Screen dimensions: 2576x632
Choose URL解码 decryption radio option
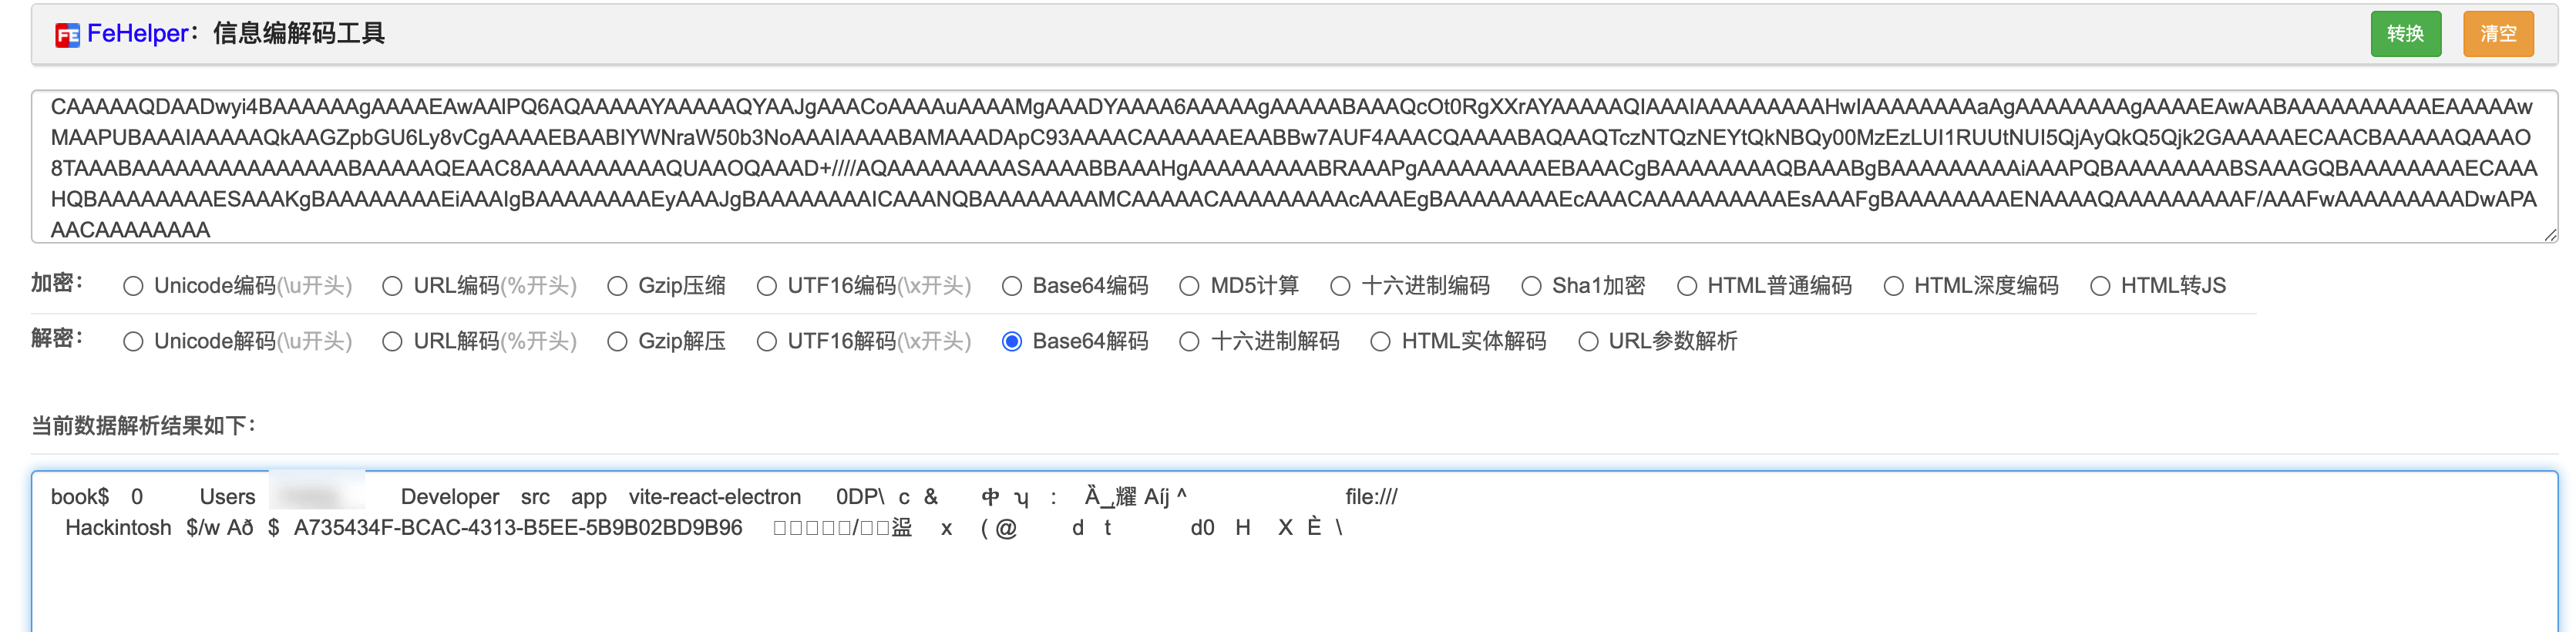click(x=392, y=342)
